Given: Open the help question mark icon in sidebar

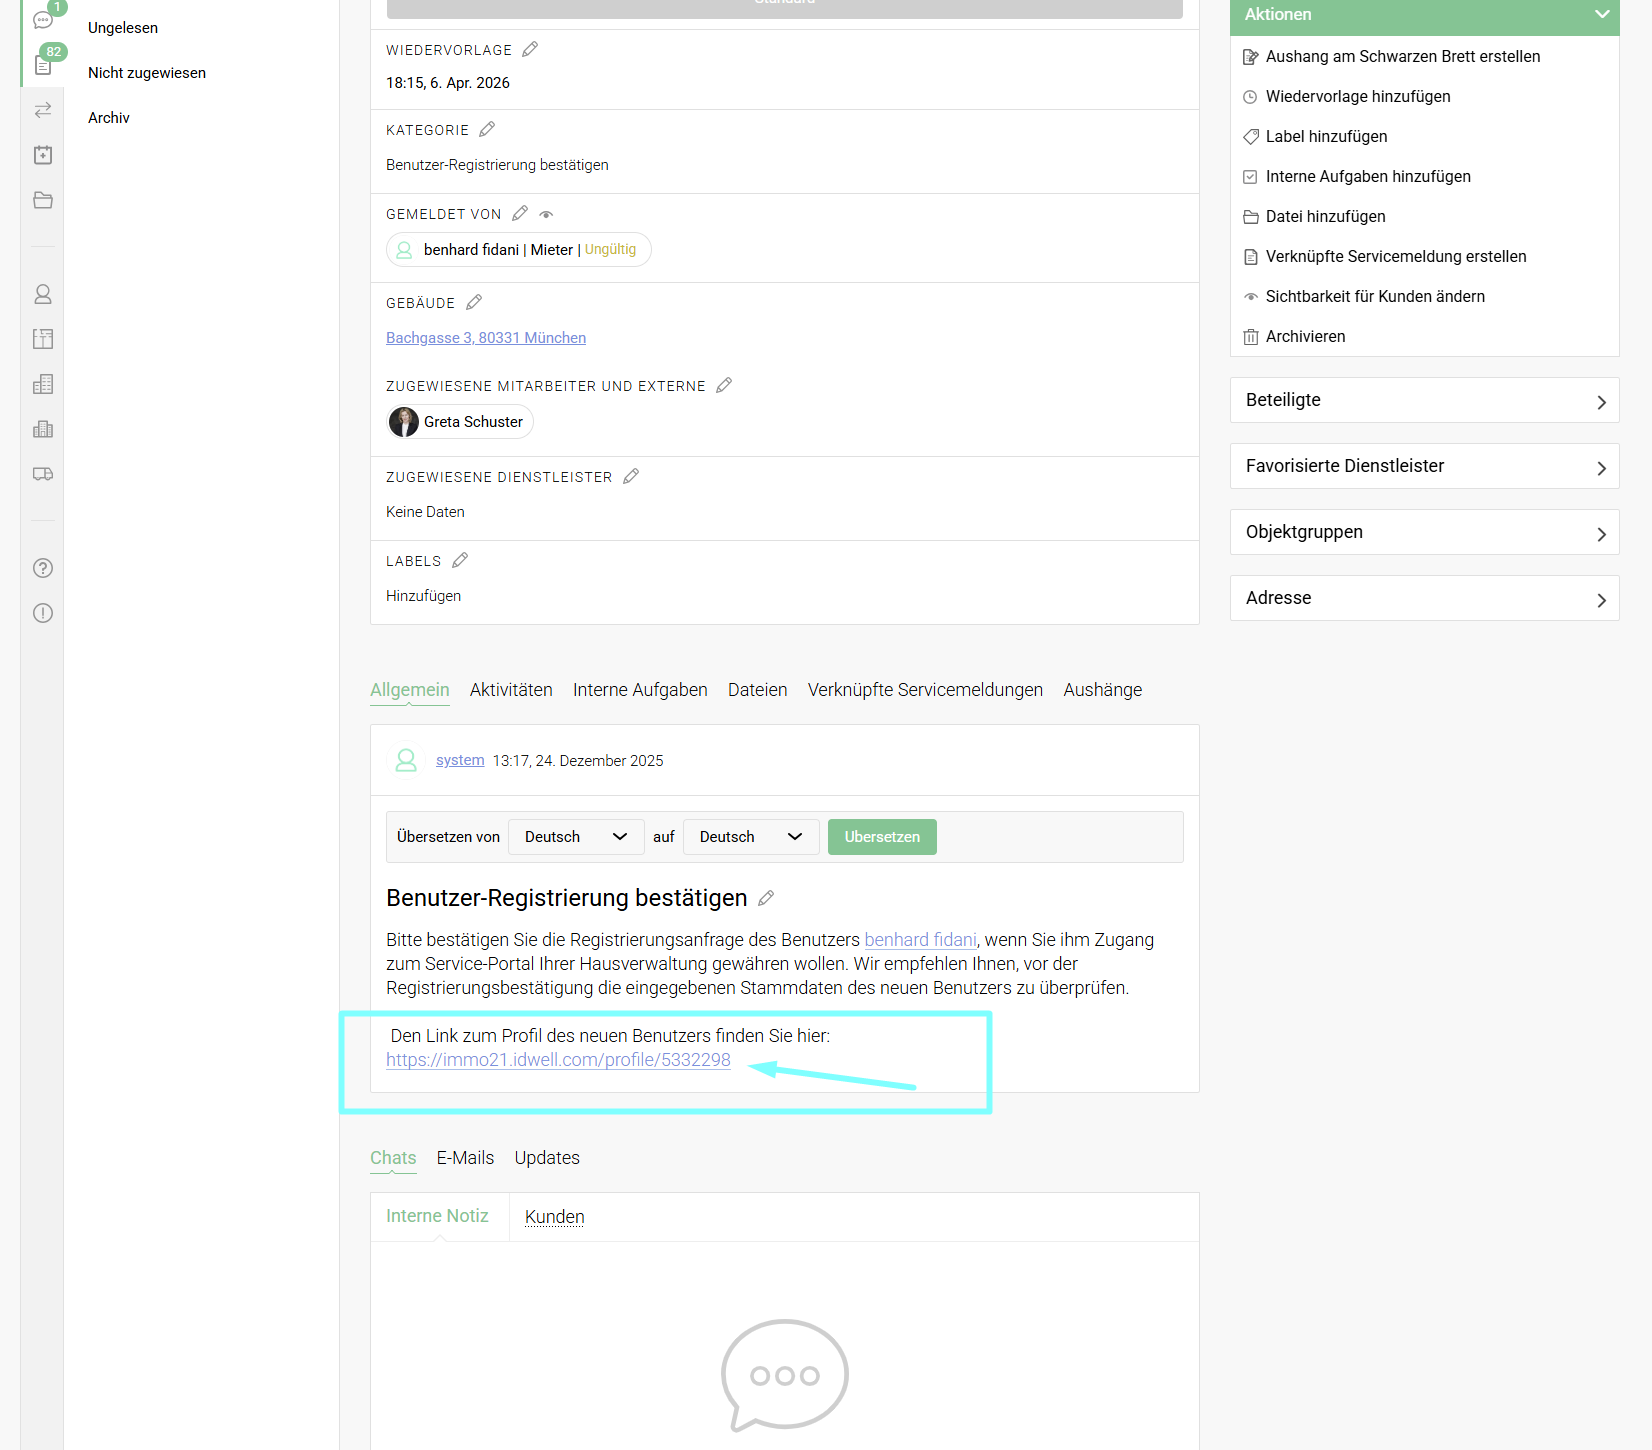Looking at the screenshot, I should tap(43, 568).
